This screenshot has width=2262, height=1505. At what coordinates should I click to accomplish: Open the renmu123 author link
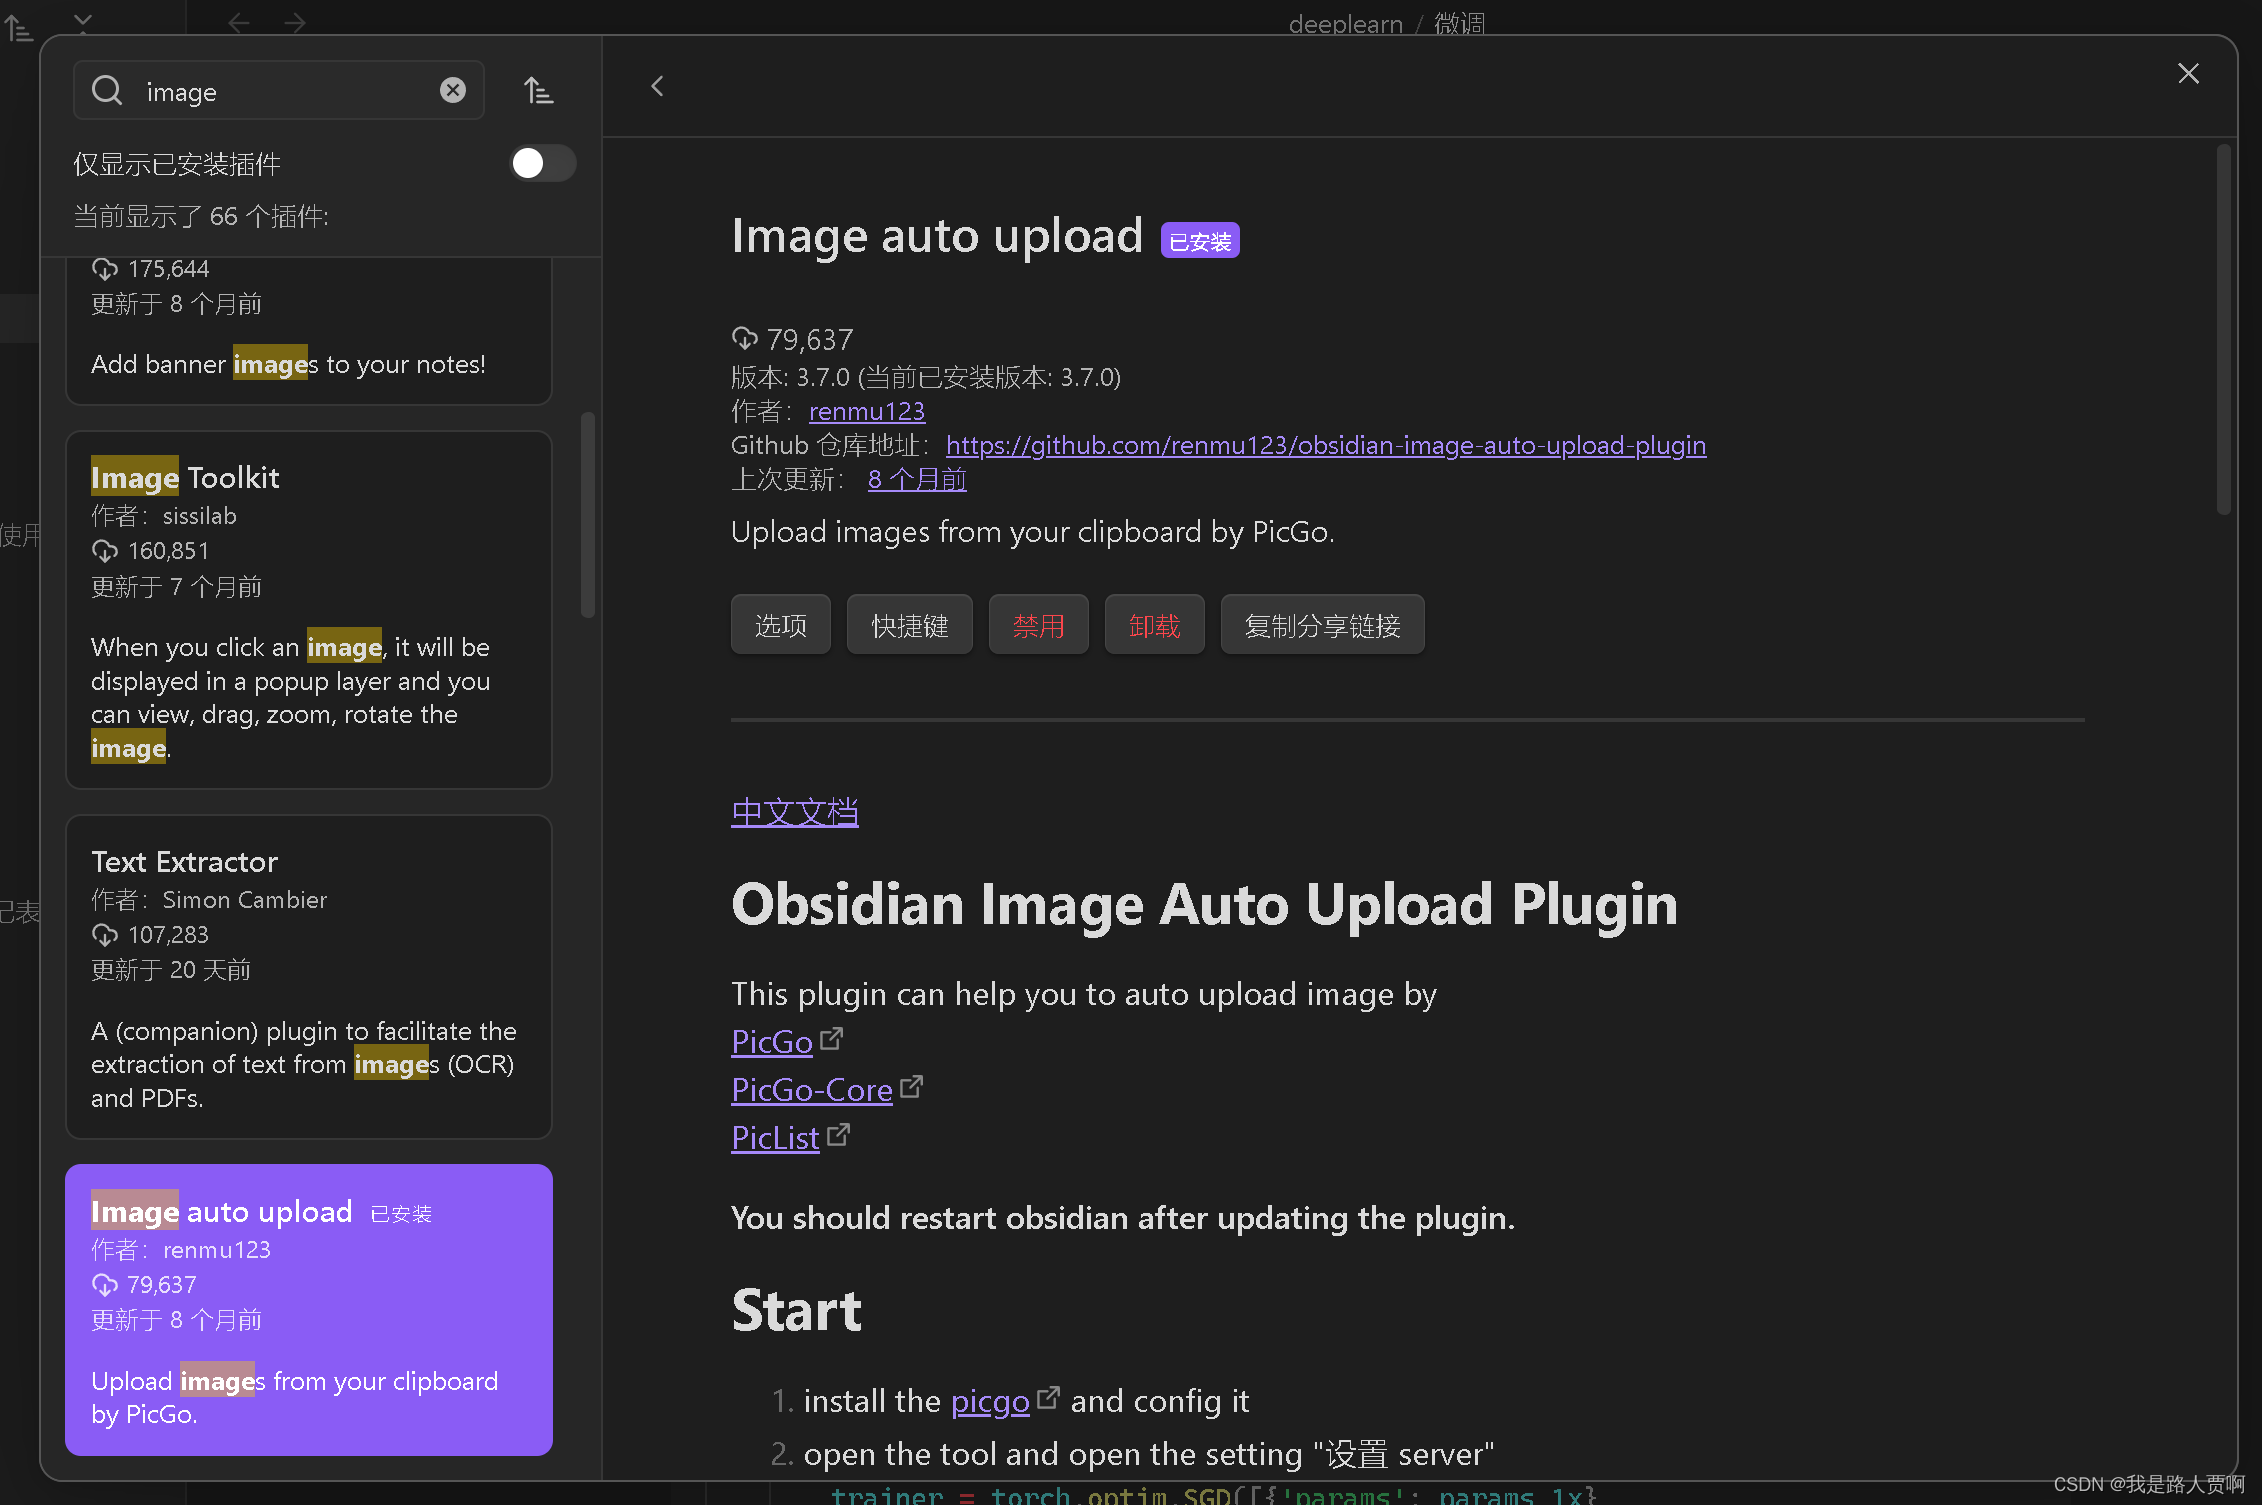point(867,411)
